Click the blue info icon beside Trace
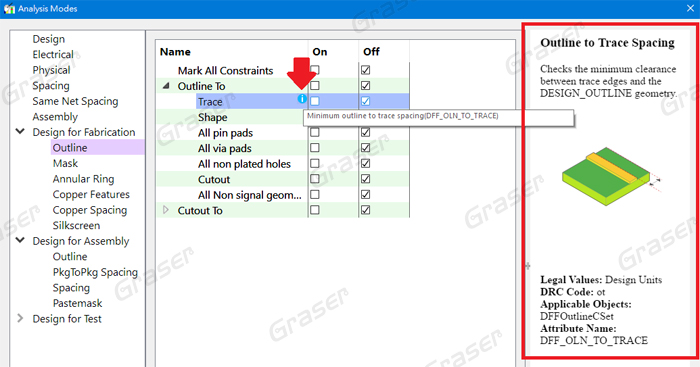 (302, 99)
